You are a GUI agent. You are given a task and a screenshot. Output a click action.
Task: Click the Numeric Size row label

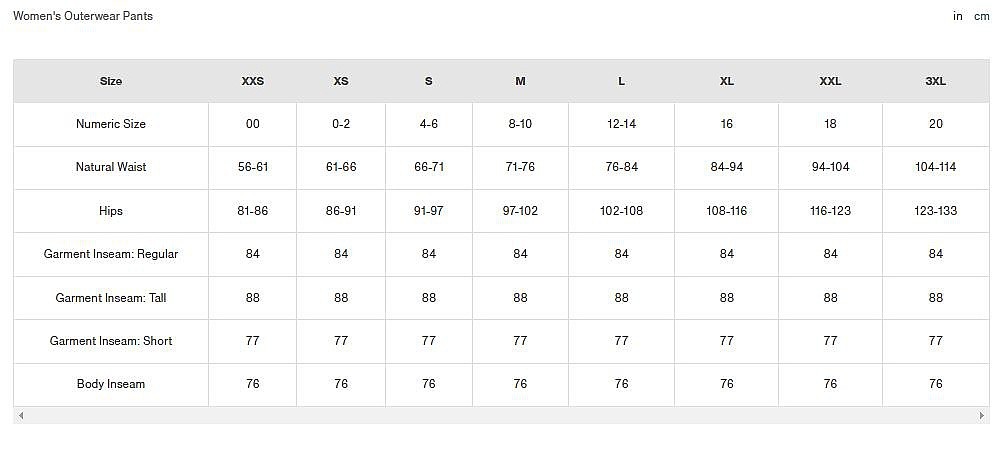111,124
